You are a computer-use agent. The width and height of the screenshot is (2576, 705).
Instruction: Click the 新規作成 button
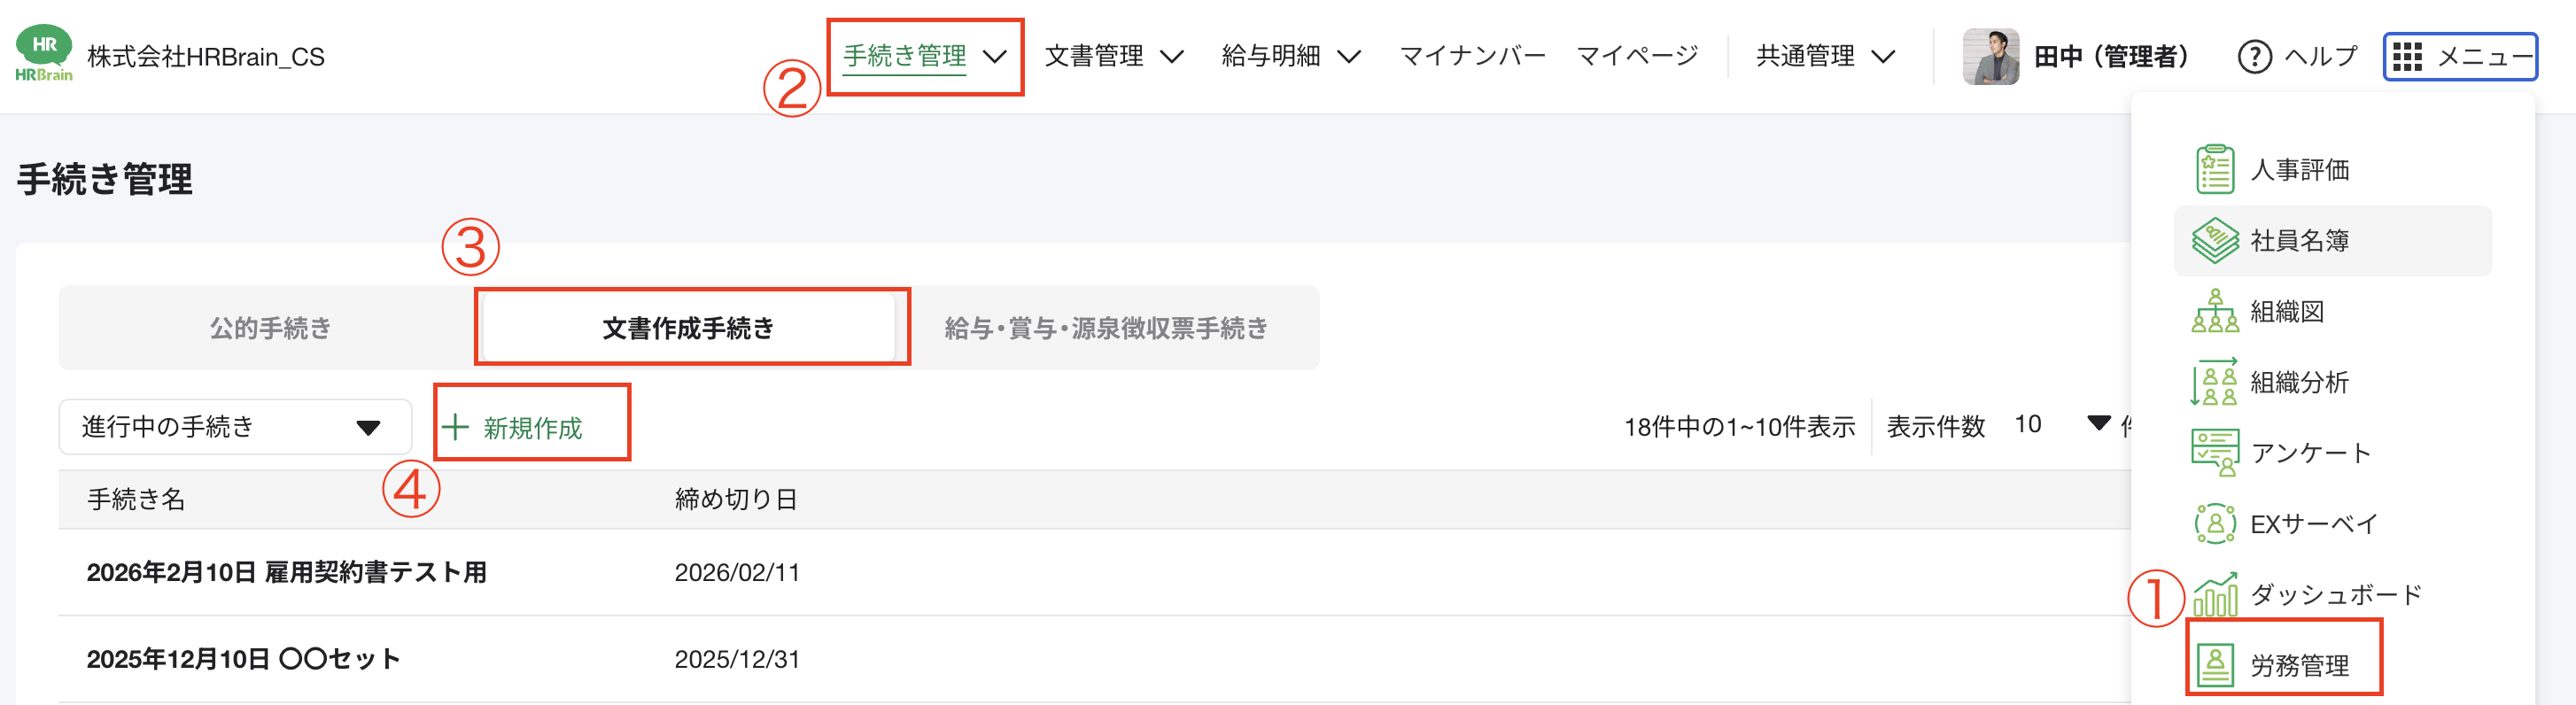pyautogui.click(x=531, y=425)
